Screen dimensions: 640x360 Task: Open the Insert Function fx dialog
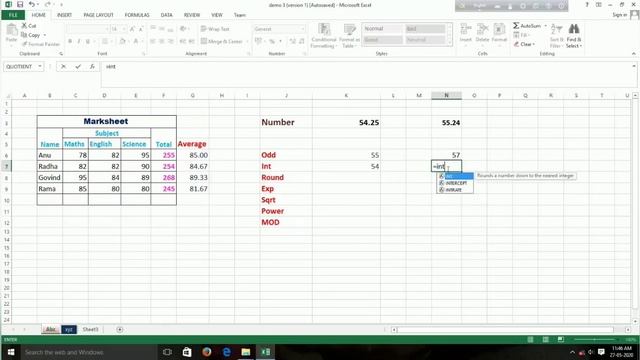(x=92, y=67)
